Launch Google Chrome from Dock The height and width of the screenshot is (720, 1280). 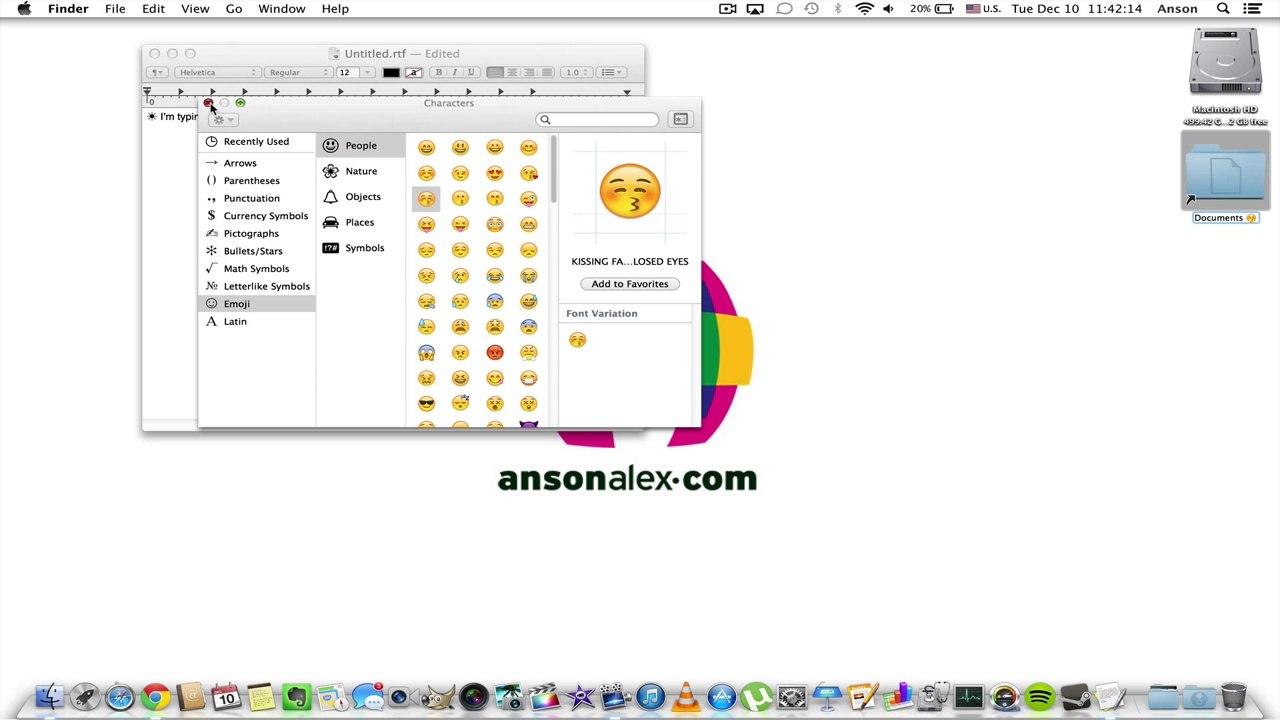pos(155,697)
